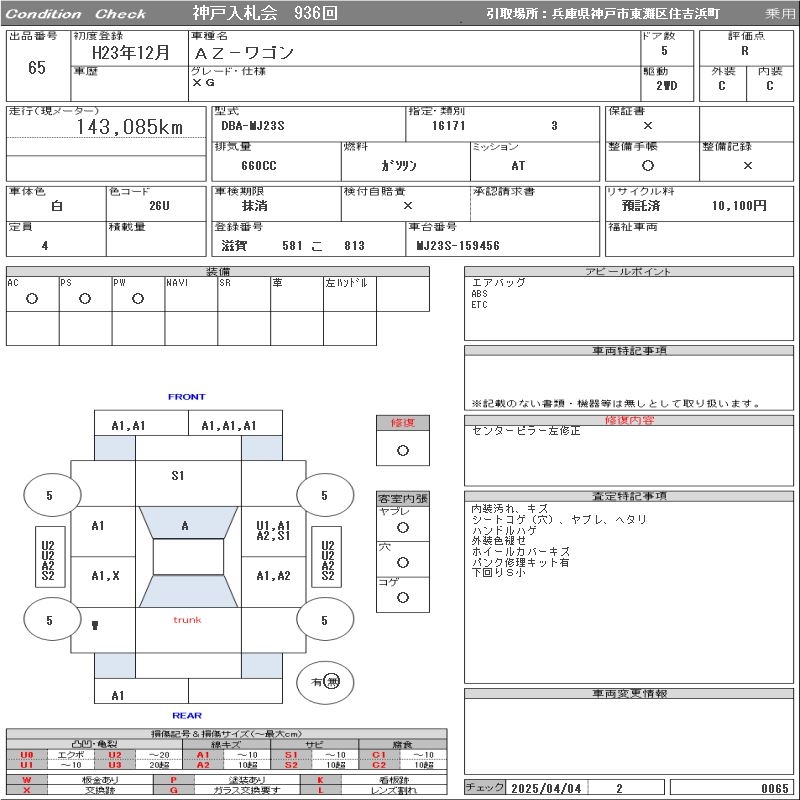The width and height of the screenshot is (800, 800).
Task: Click the red X legend code
Action: click(27, 790)
